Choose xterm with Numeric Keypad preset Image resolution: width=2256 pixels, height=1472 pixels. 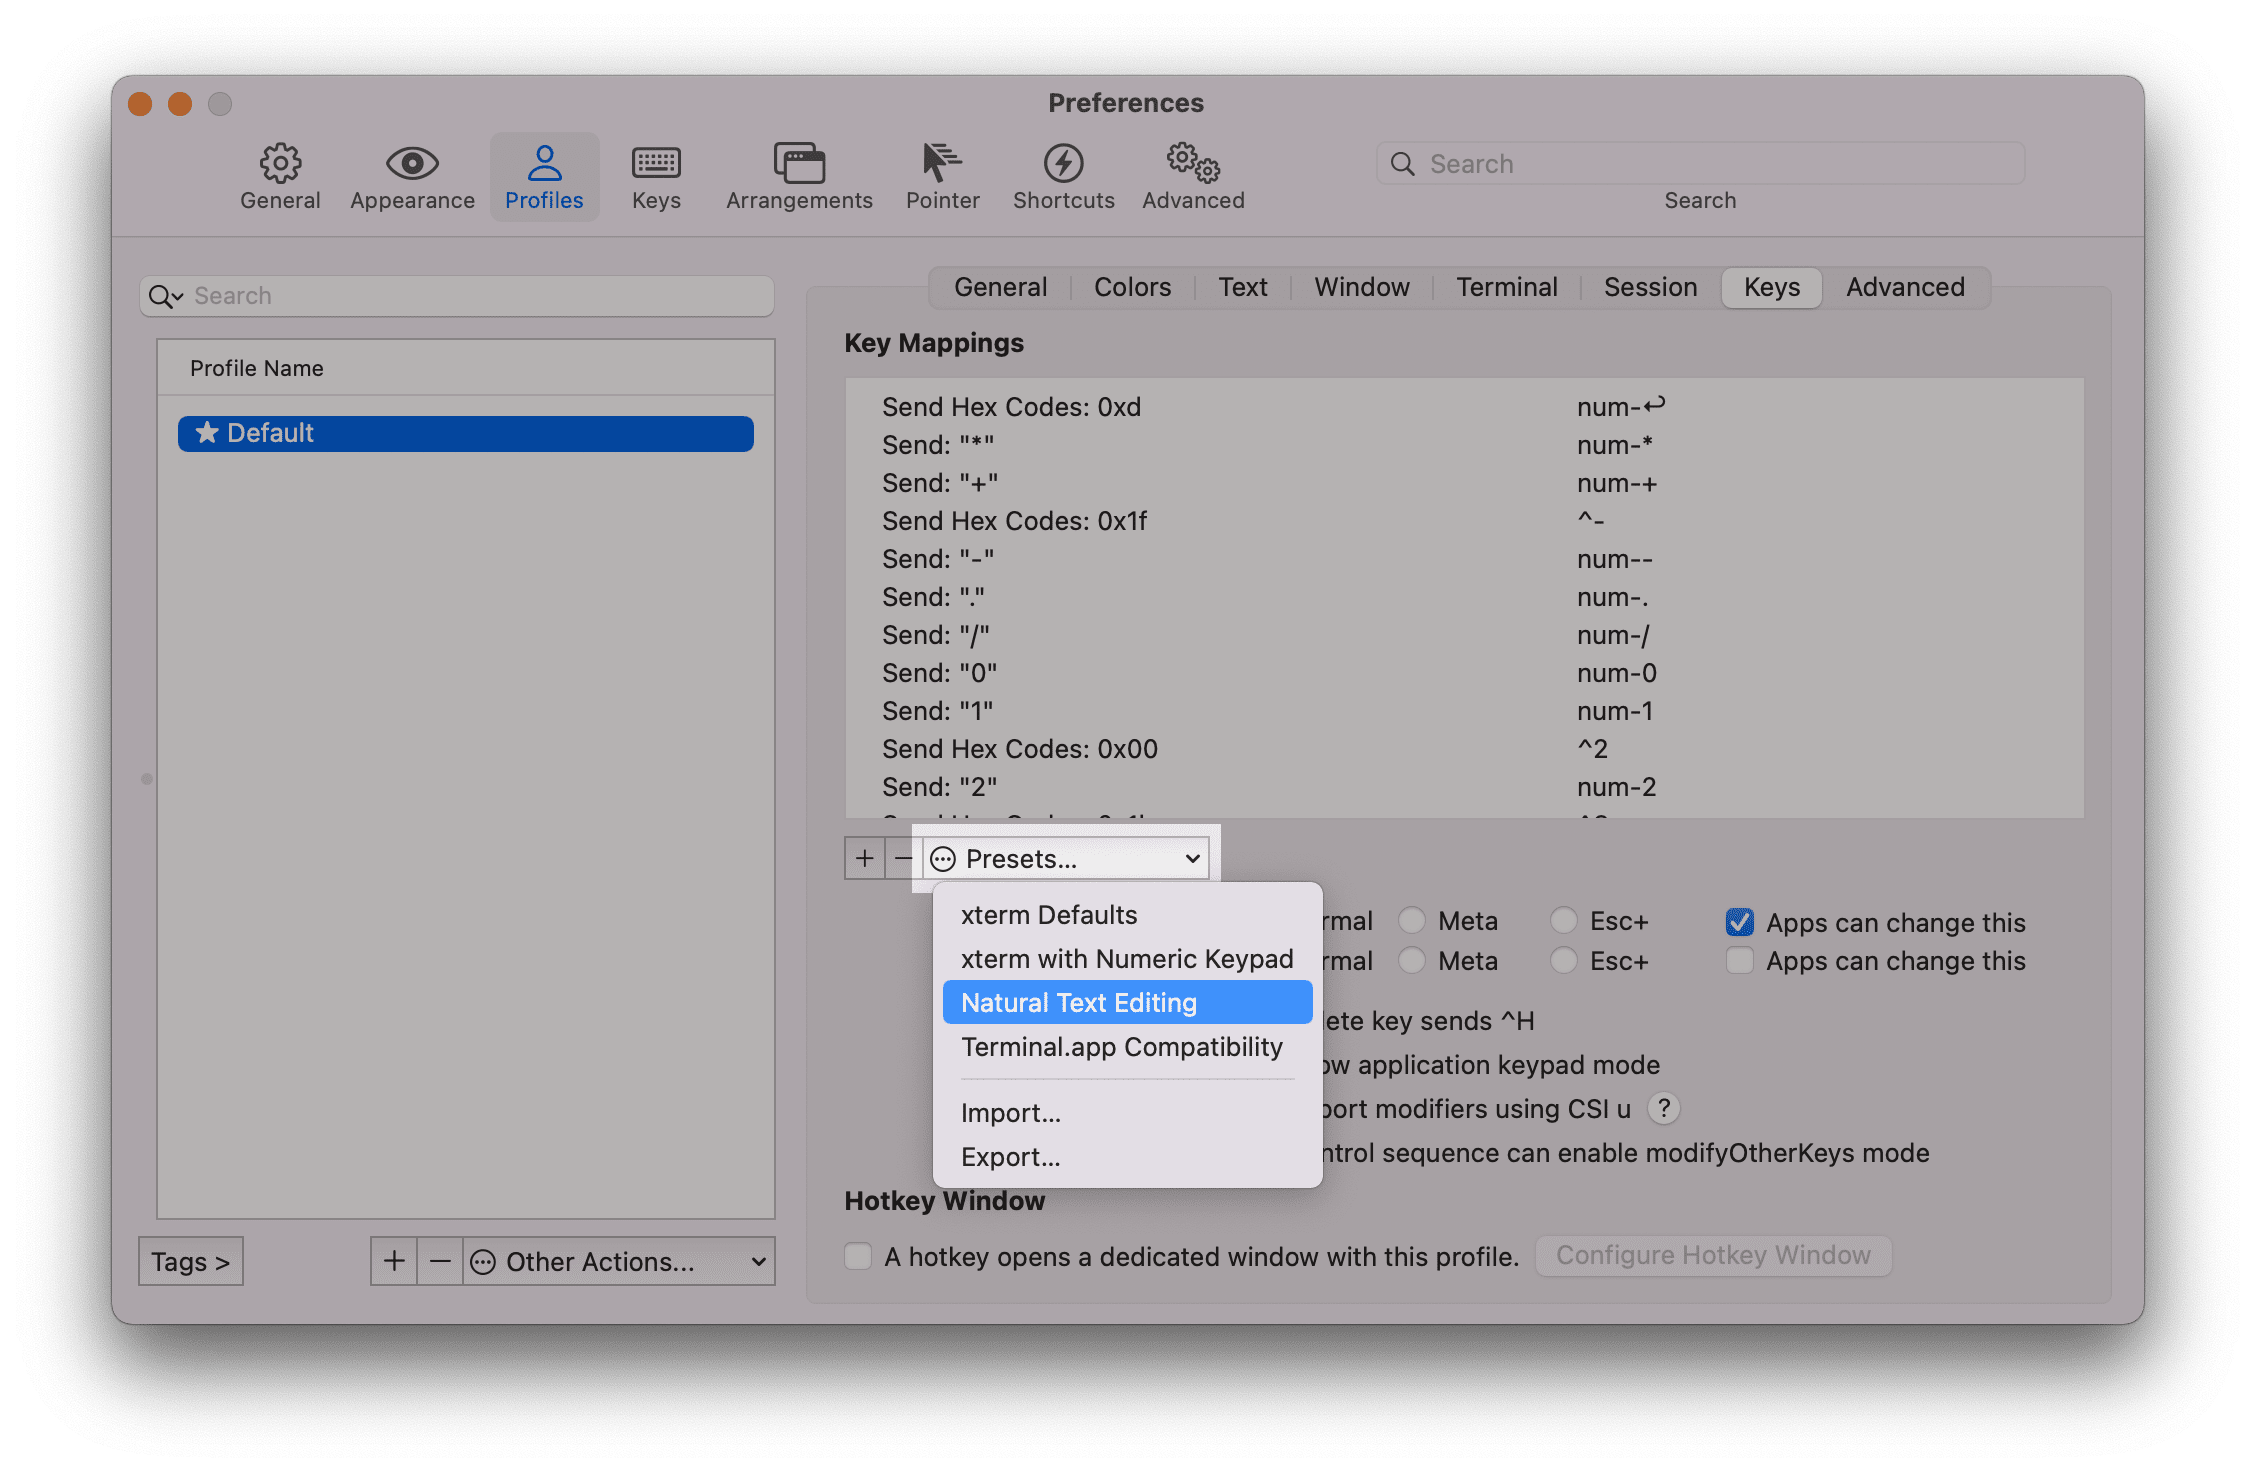pos(1127,959)
